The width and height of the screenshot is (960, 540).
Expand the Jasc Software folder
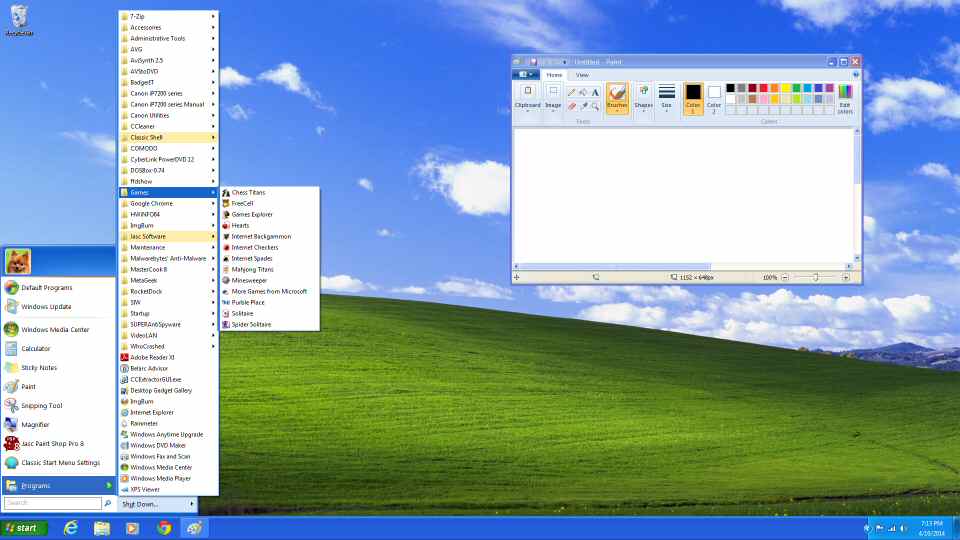pos(168,236)
